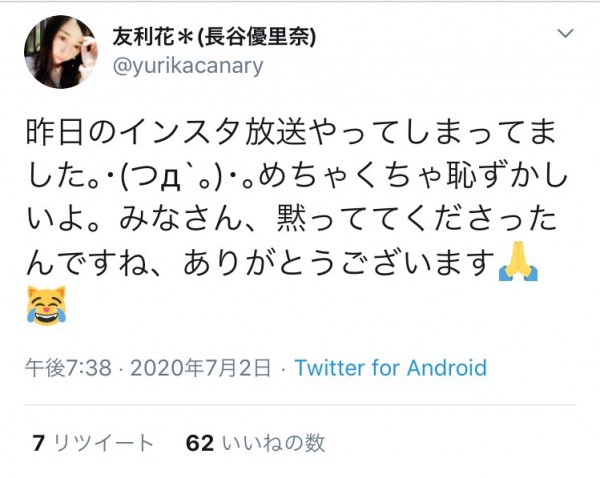The height and width of the screenshot is (478, 600).
Task: Click the crying laughing cat emoji
Action: point(46,306)
